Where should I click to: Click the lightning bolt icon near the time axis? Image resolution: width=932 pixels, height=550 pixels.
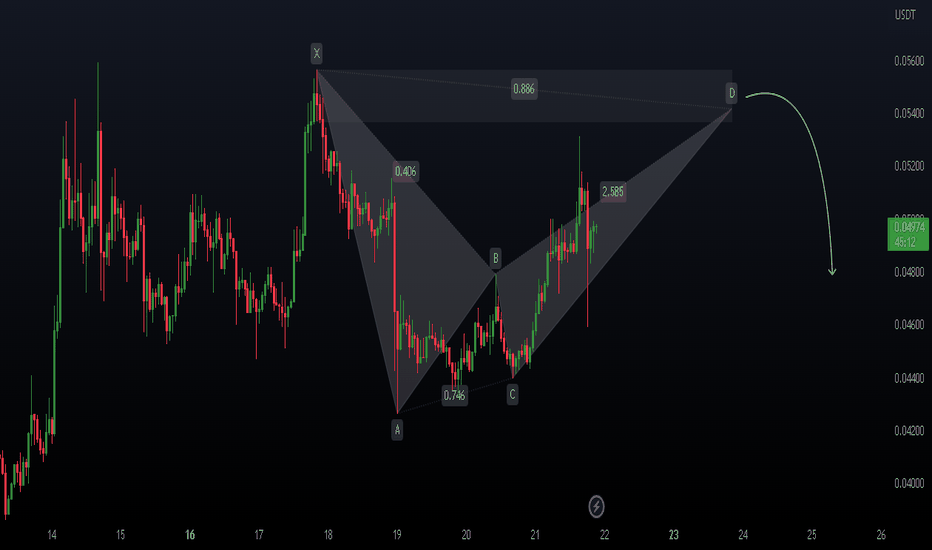[596, 507]
